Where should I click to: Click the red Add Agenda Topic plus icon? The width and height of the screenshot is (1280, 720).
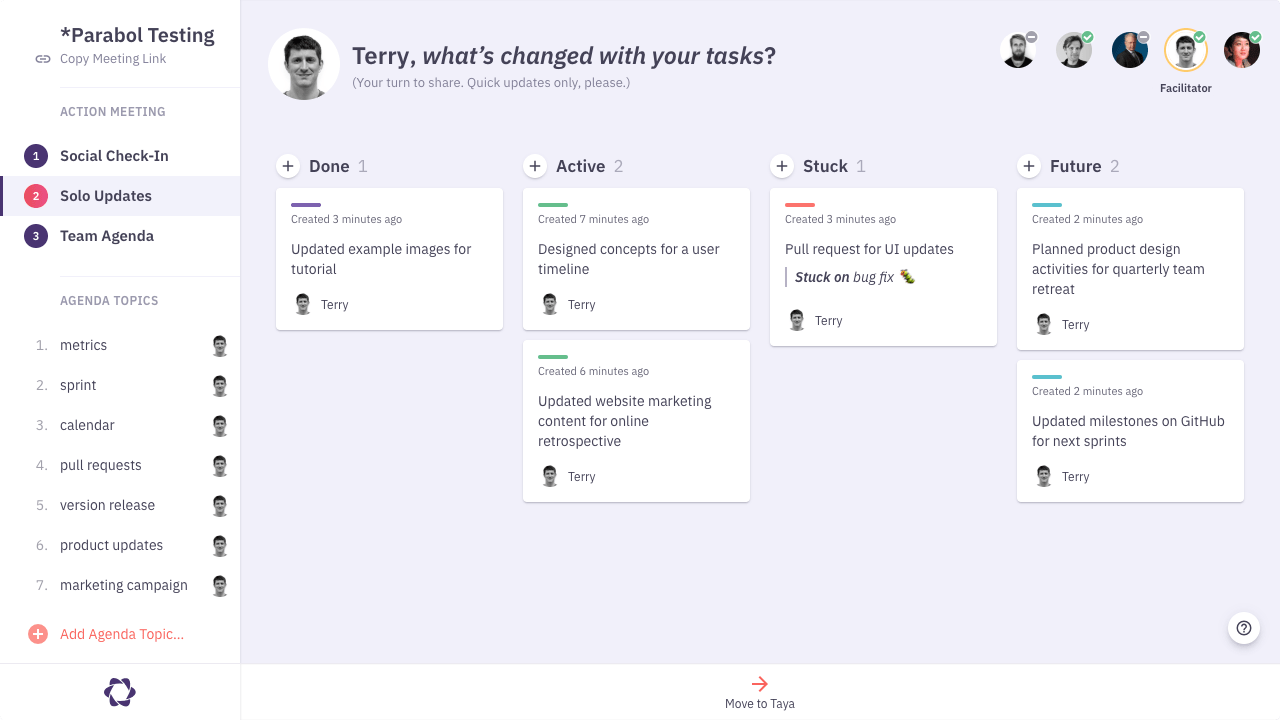click(x=38, y=634)
